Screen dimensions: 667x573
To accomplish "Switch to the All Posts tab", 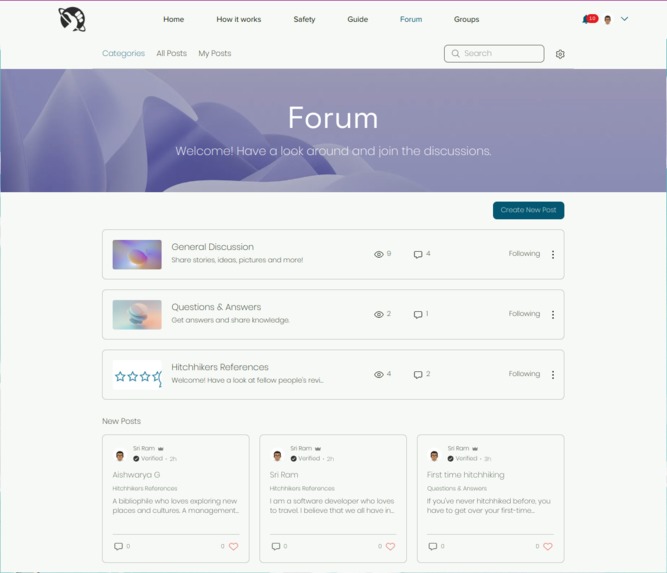I will (x=171, y=53).
